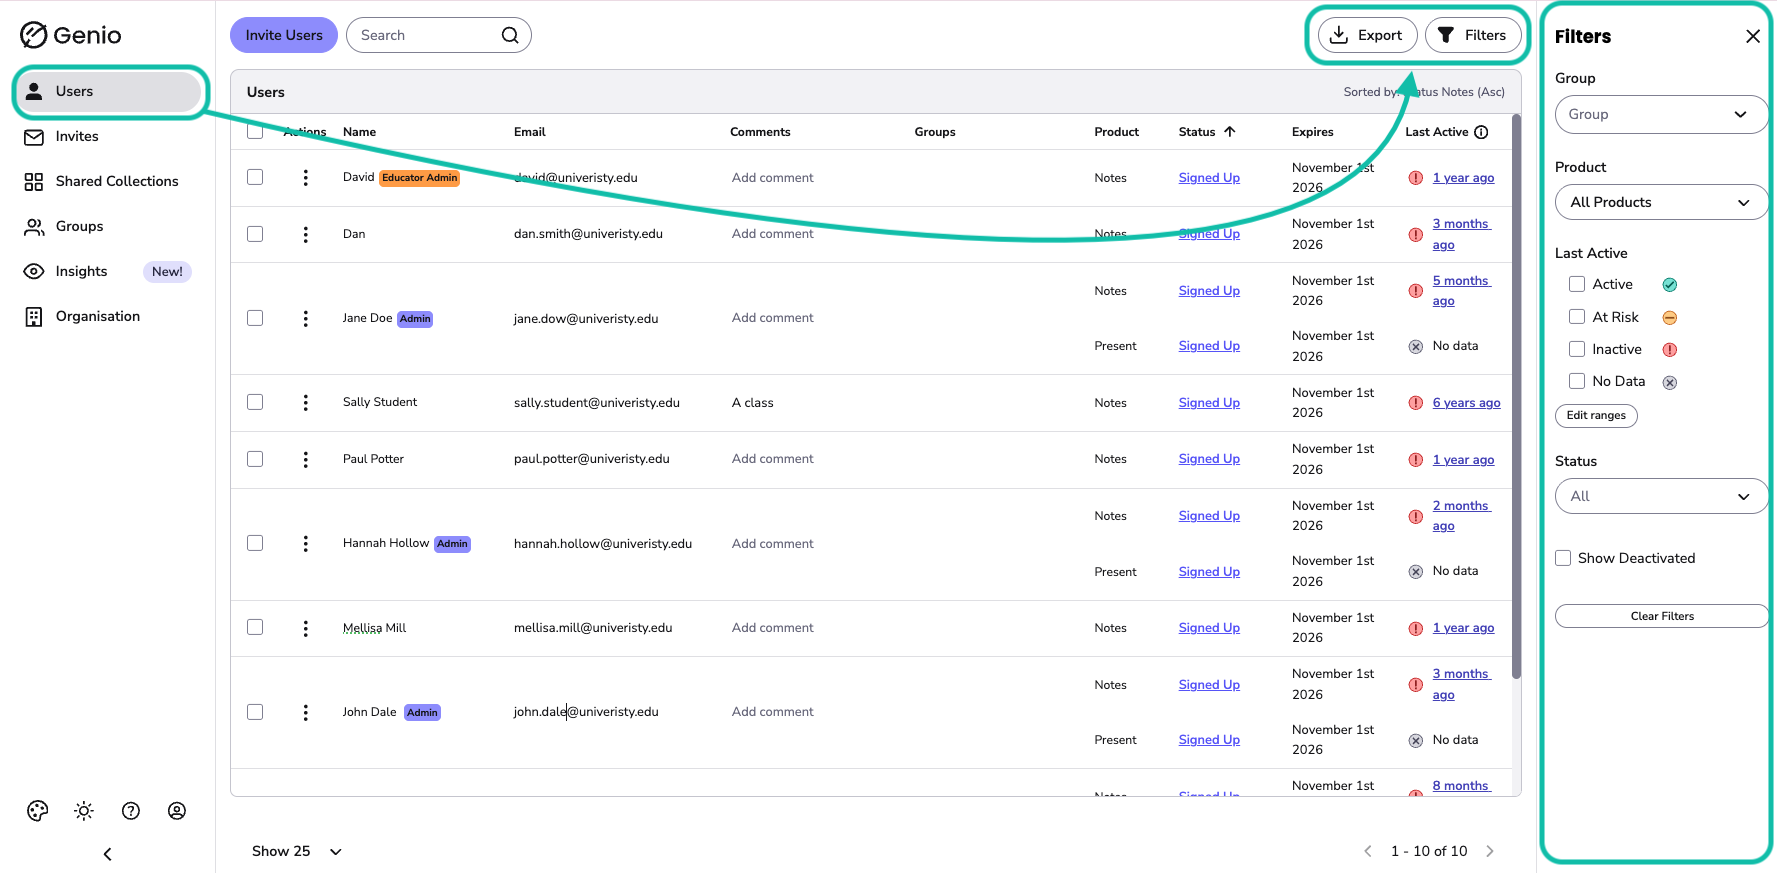Tick the checkbox for Jane Doe
Screen dimensions: 1777x873
click(255, 318)
